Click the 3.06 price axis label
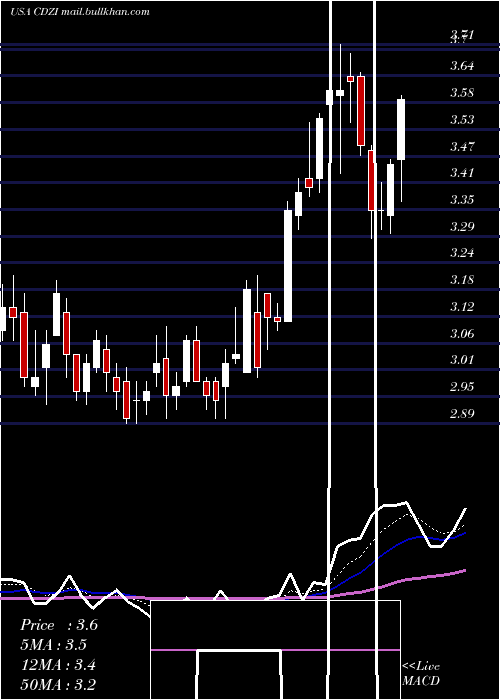Viewport: 500px width, 700px height. [462, 333]
